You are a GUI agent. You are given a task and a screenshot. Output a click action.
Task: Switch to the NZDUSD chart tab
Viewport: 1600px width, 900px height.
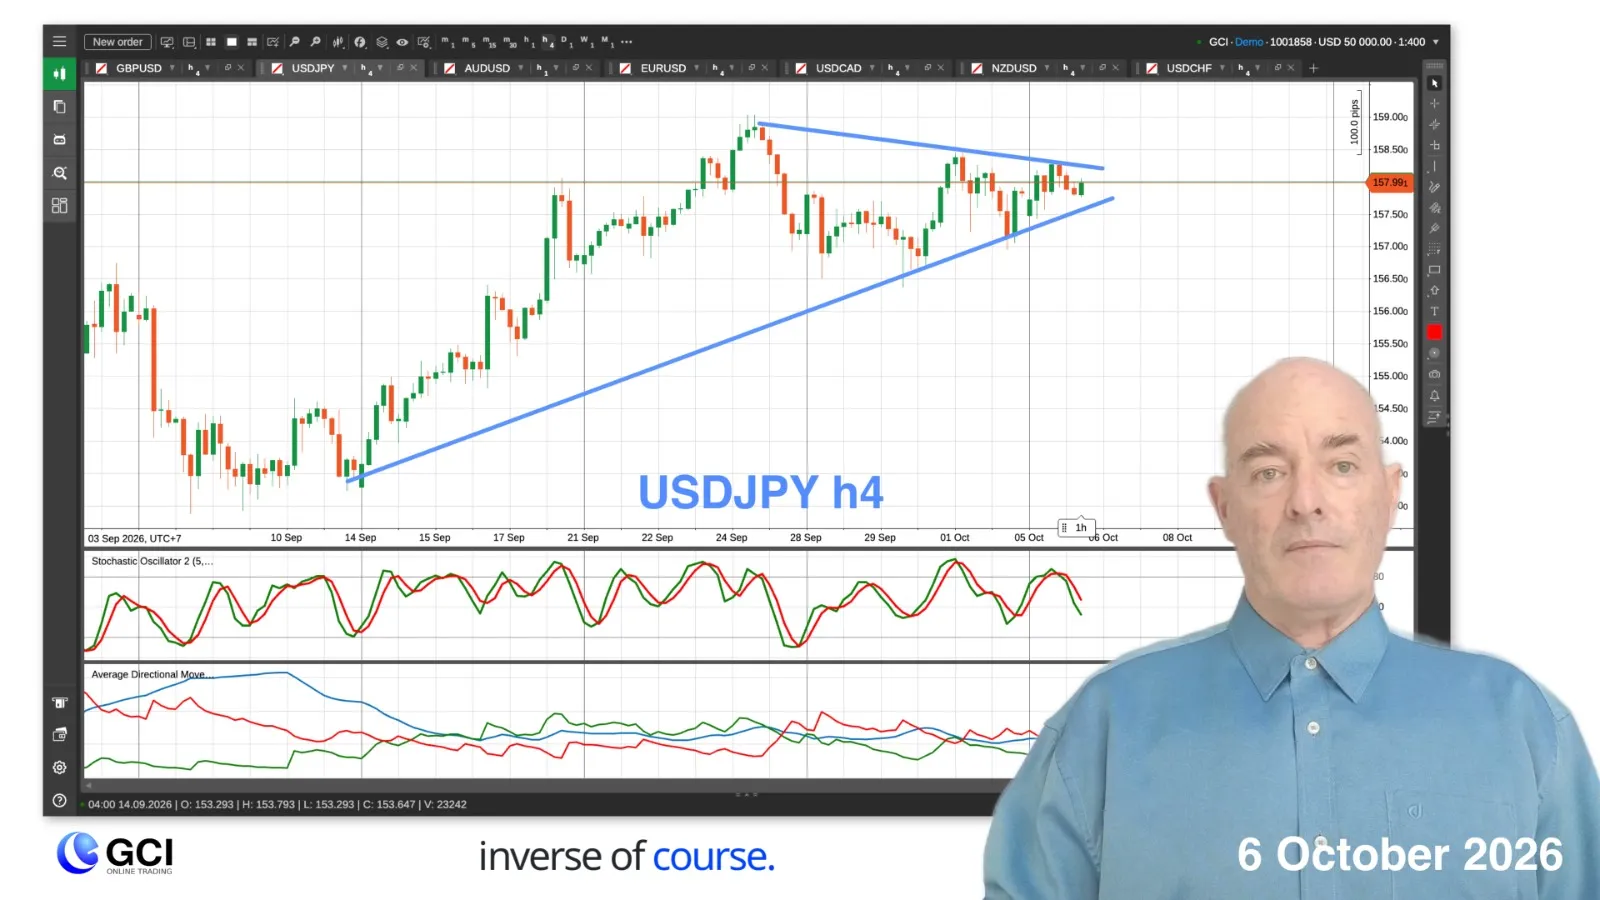[1013, 68]
